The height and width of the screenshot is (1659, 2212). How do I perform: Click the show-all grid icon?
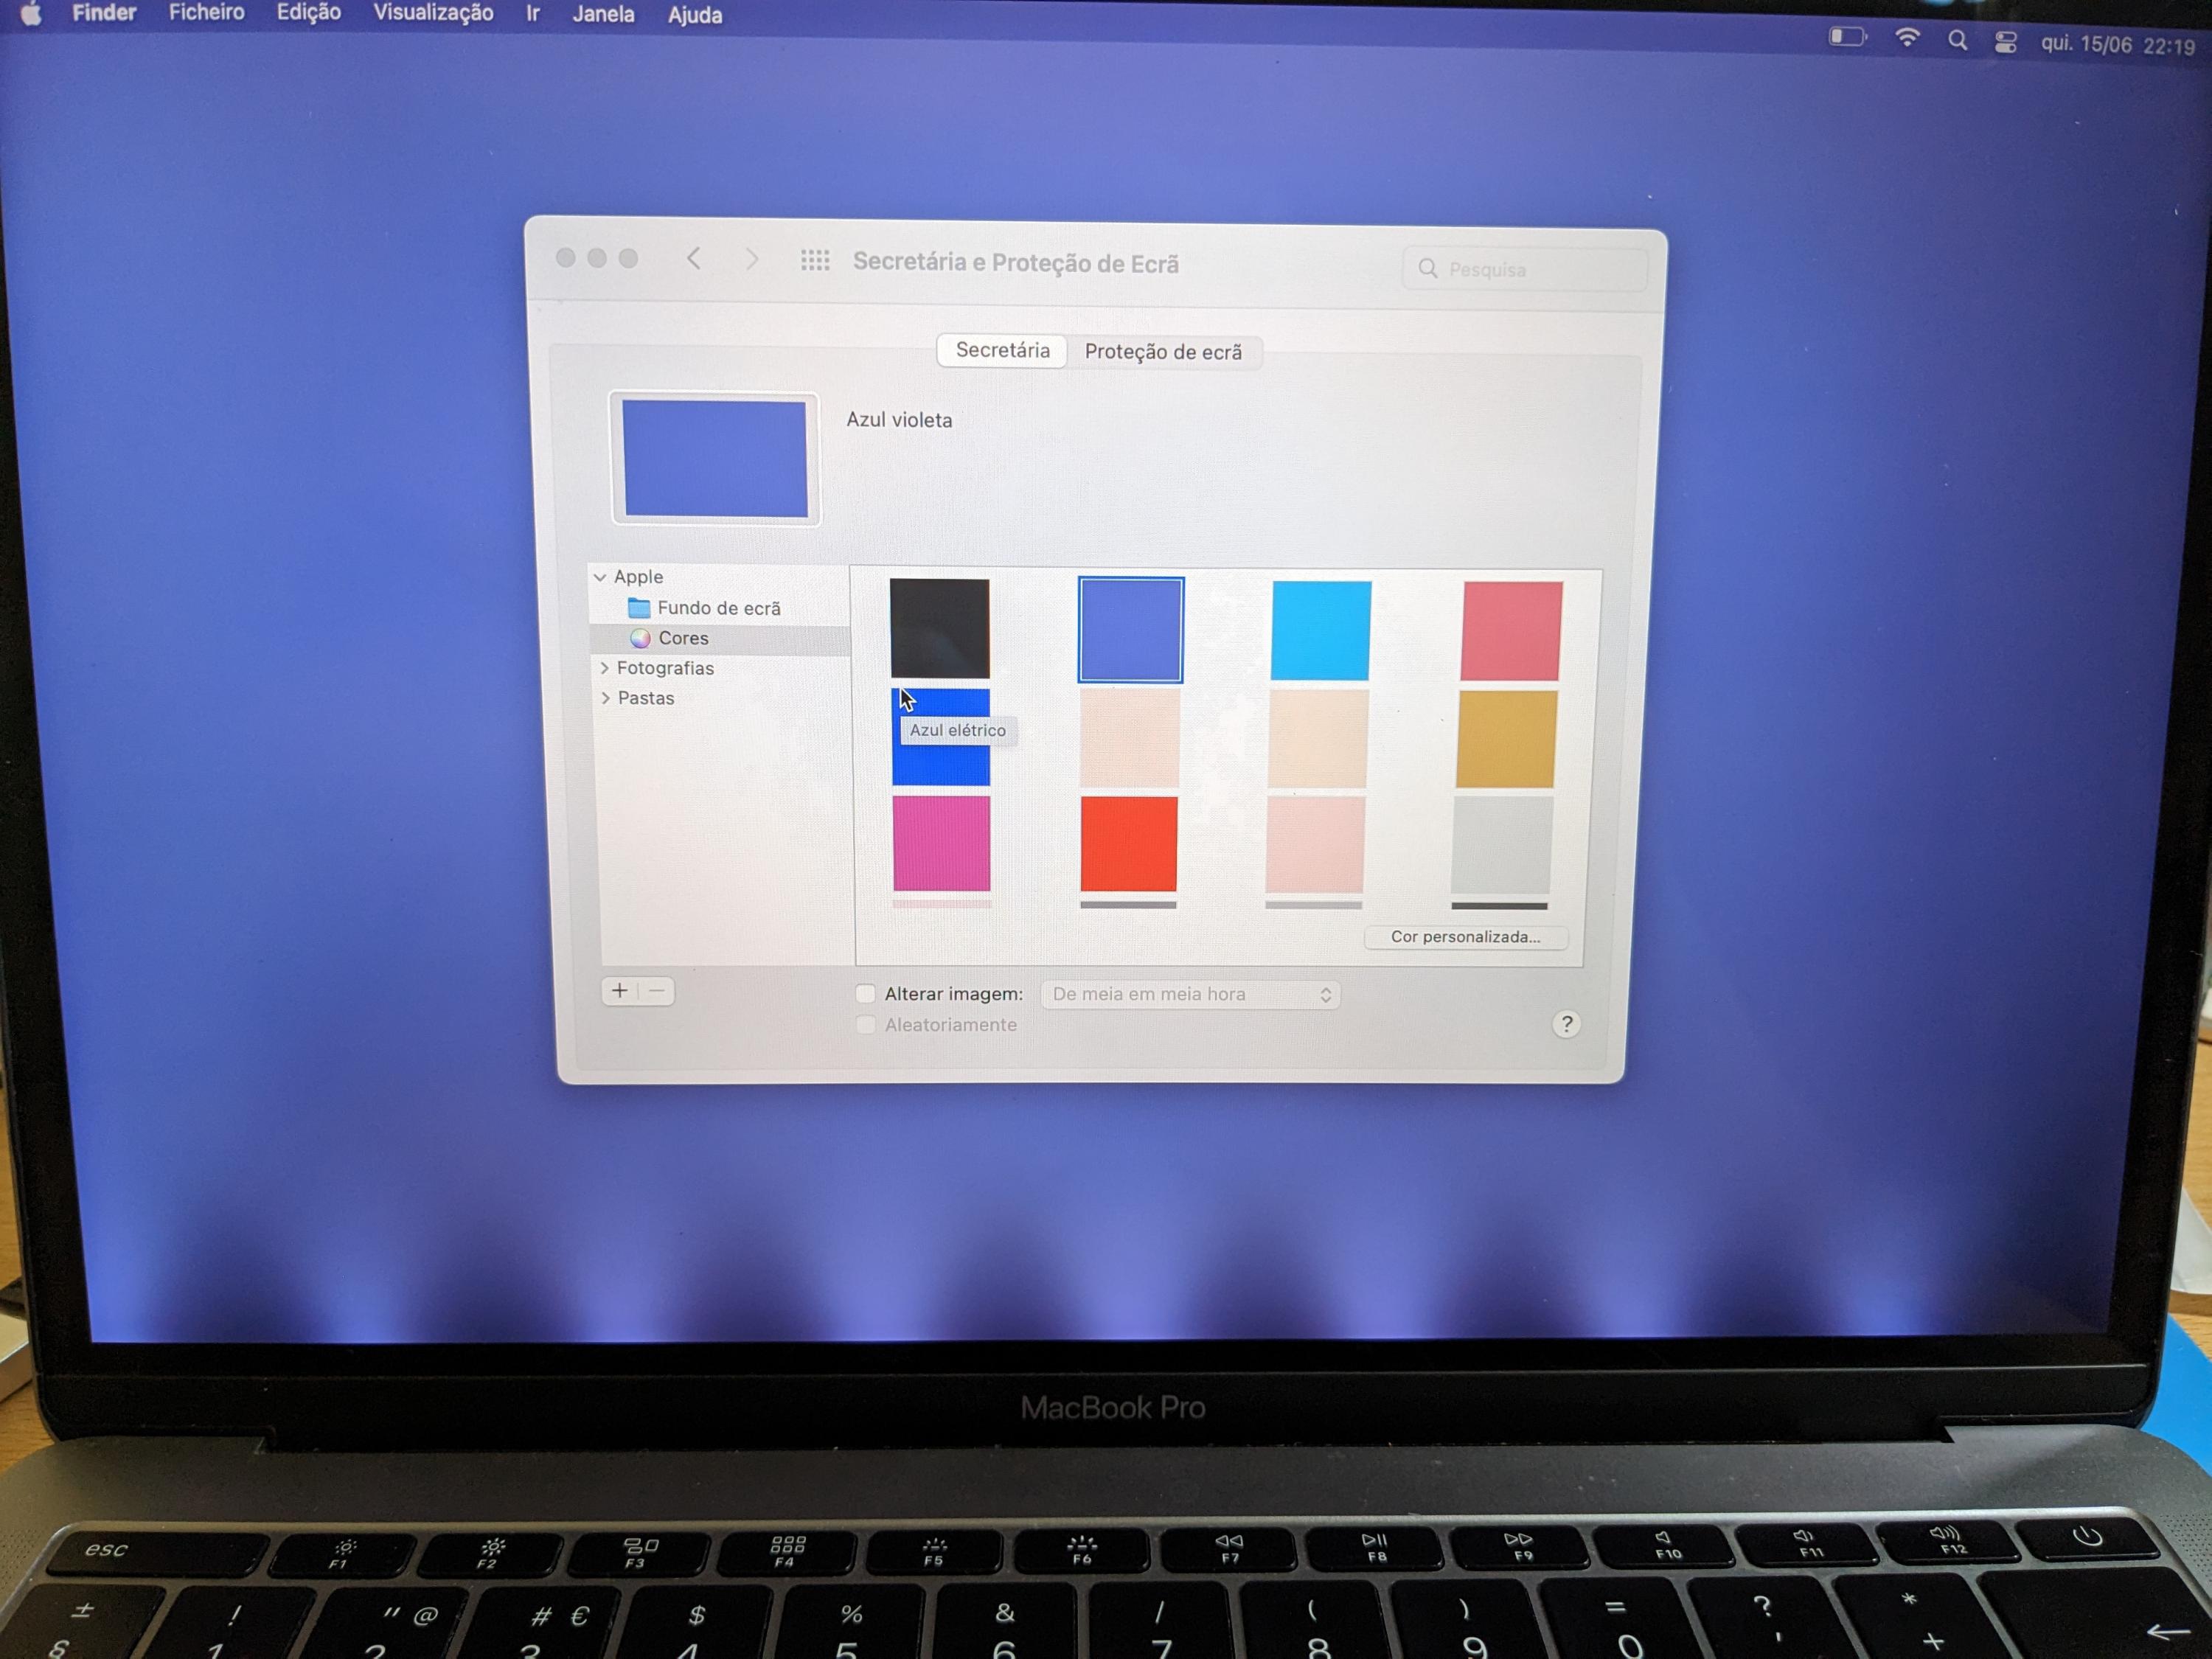(815, 261)
